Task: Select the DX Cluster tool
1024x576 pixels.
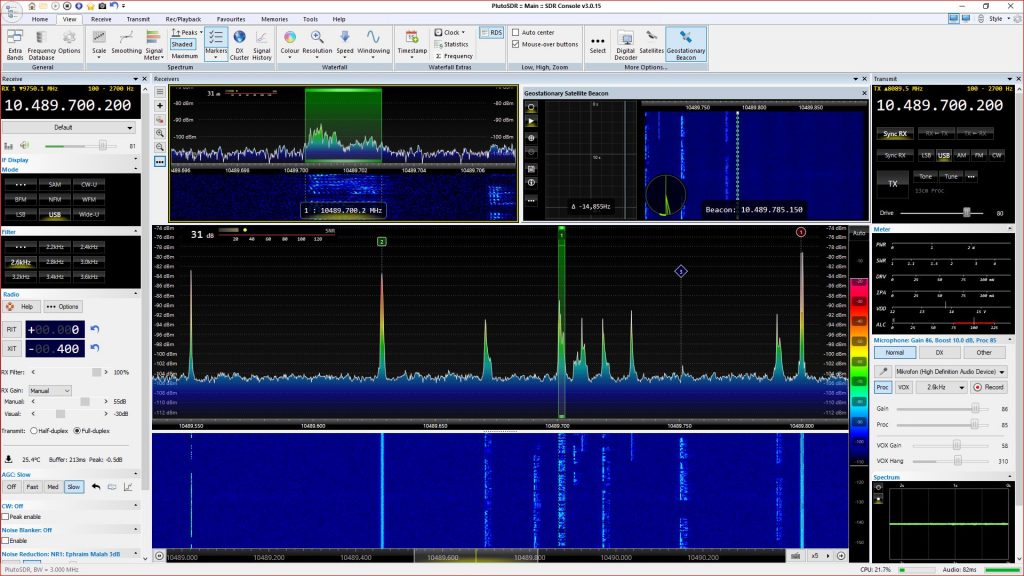Action: point(239,44)
